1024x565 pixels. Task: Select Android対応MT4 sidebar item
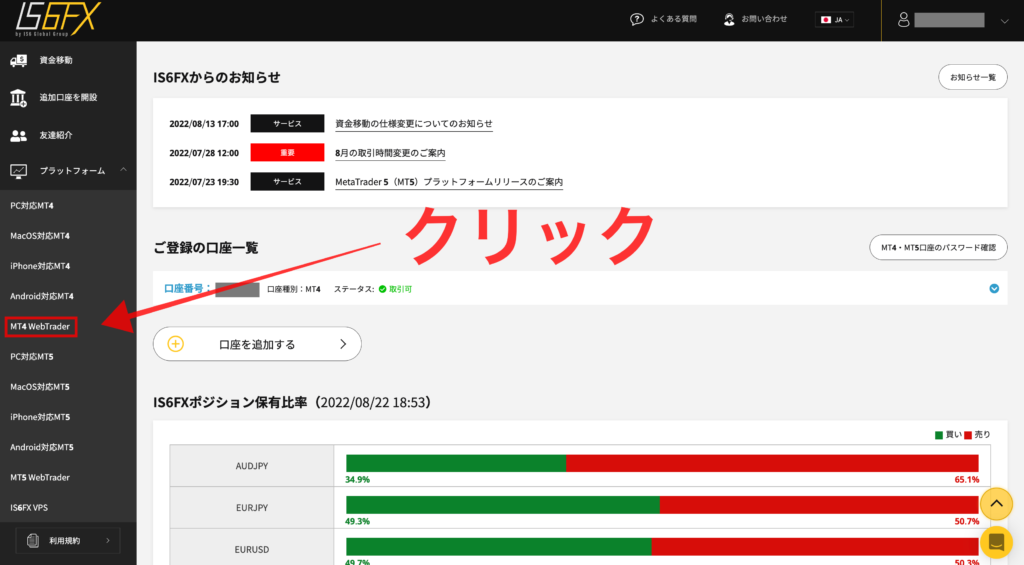42,297
